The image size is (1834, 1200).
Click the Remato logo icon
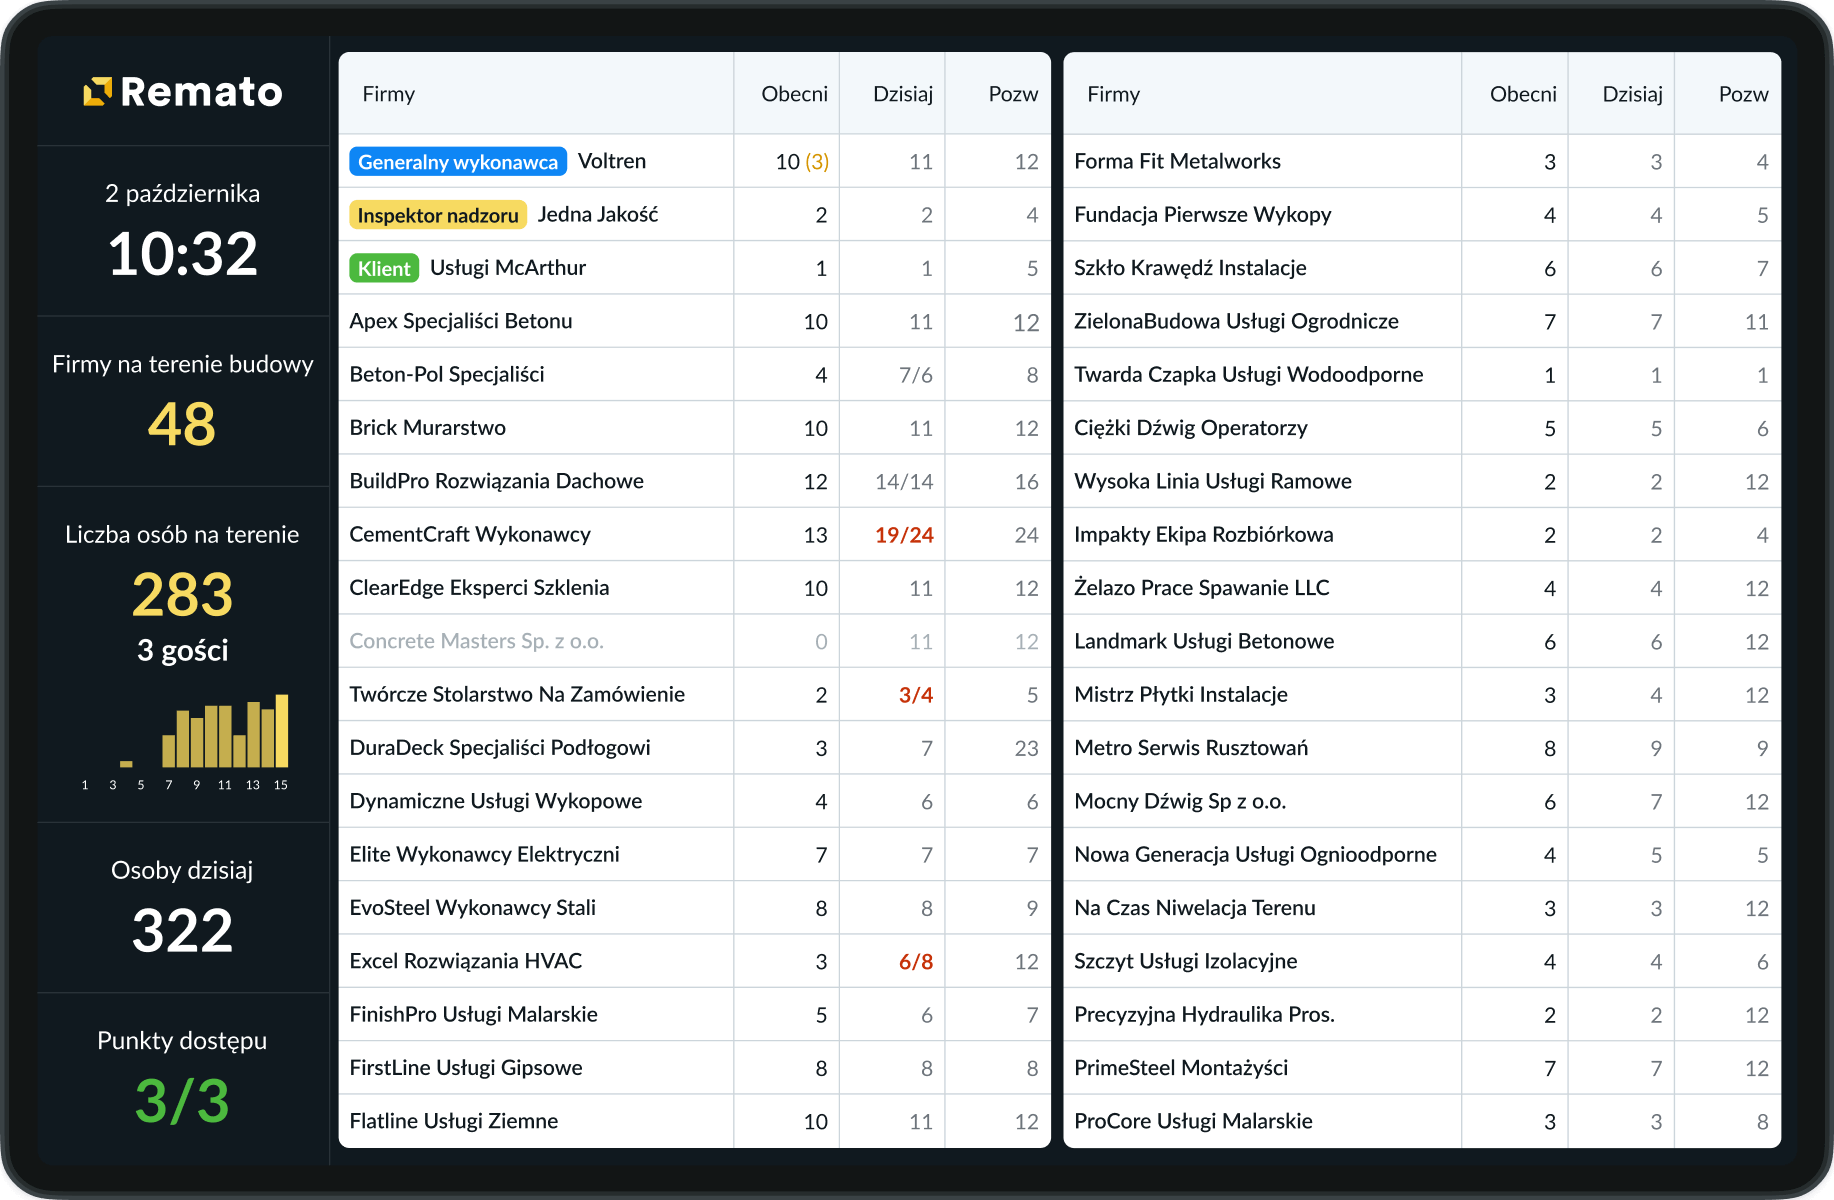coord(97,92)
